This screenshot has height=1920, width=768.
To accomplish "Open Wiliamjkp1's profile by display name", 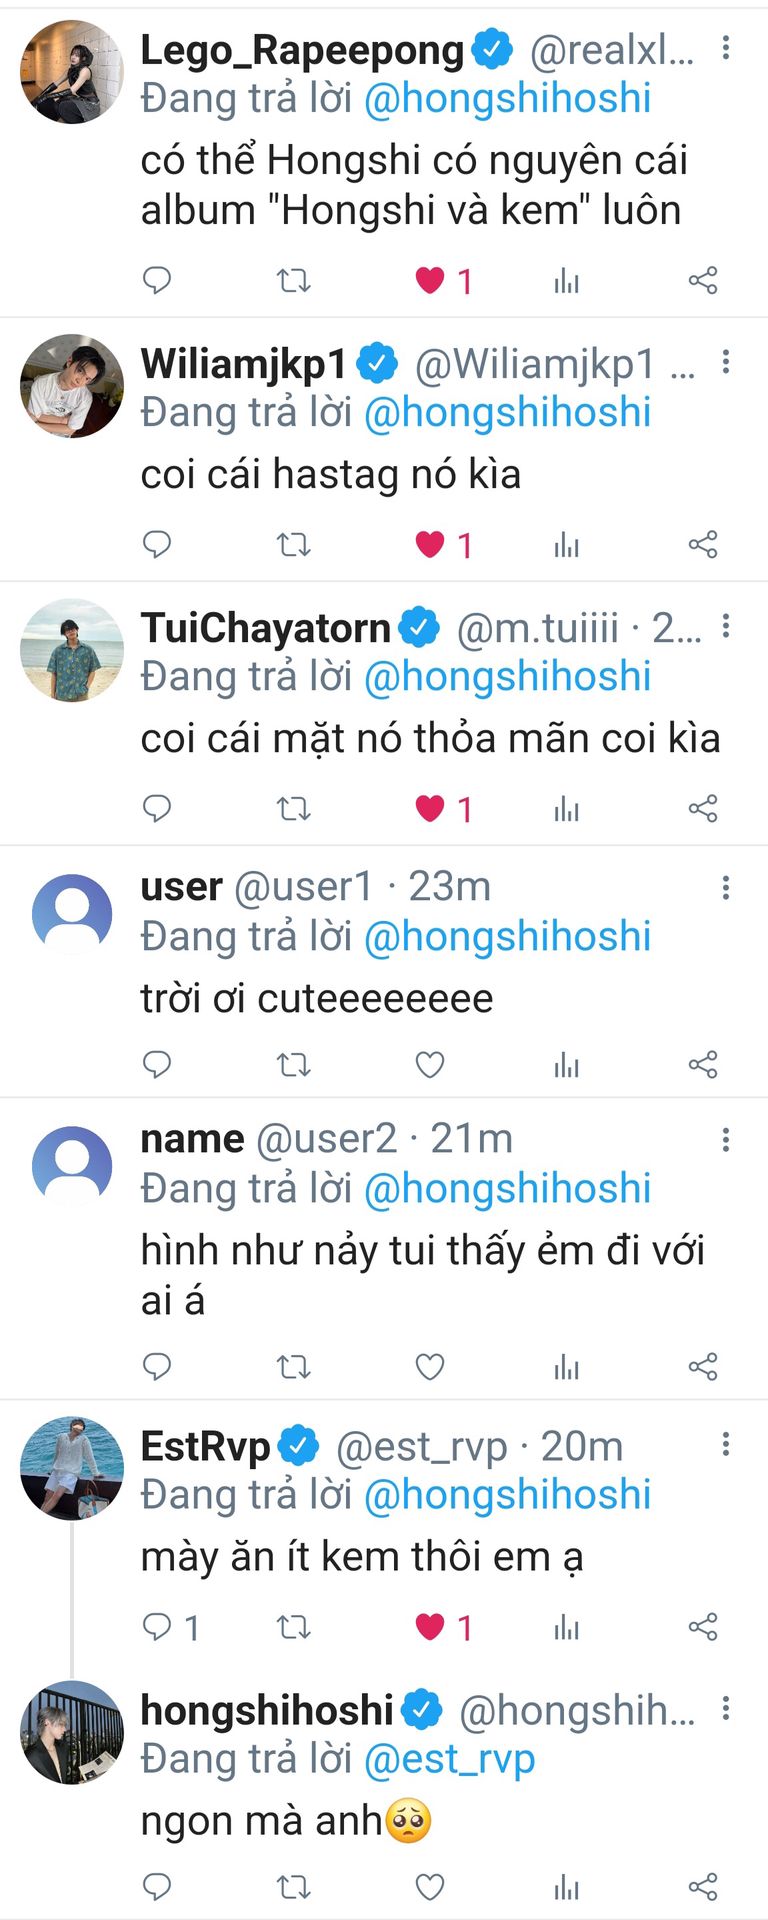I will (x=243, y=364).
